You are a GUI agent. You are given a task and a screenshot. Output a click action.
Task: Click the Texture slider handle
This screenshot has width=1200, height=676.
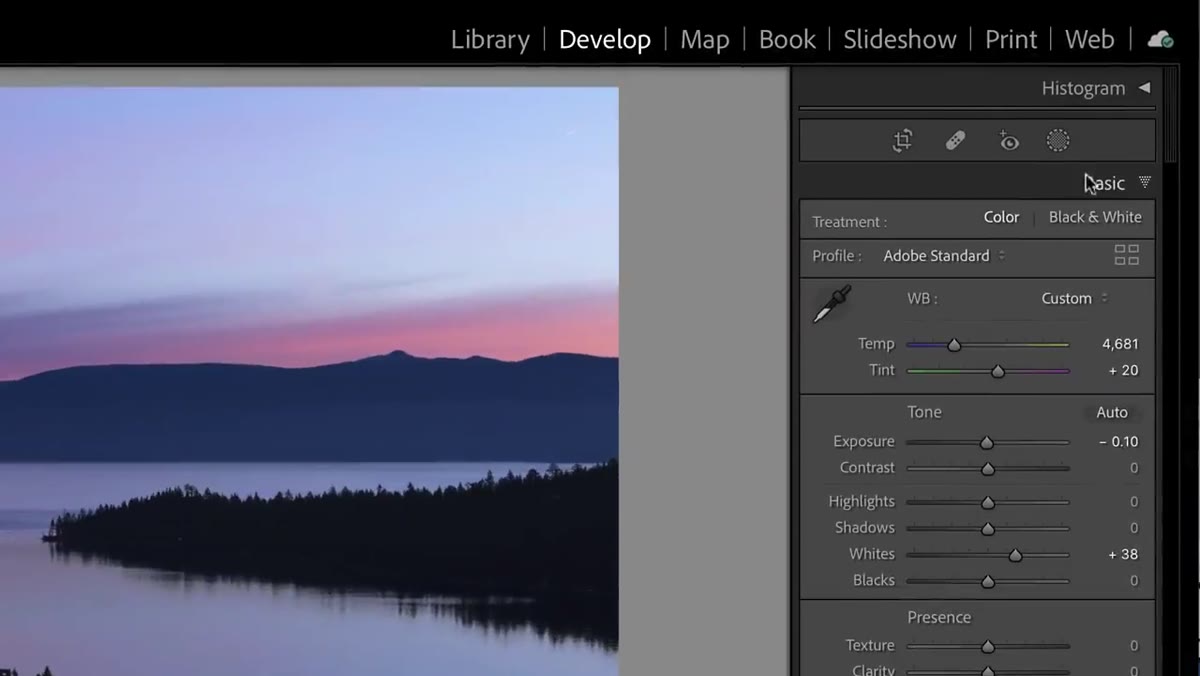click(988, 646)
